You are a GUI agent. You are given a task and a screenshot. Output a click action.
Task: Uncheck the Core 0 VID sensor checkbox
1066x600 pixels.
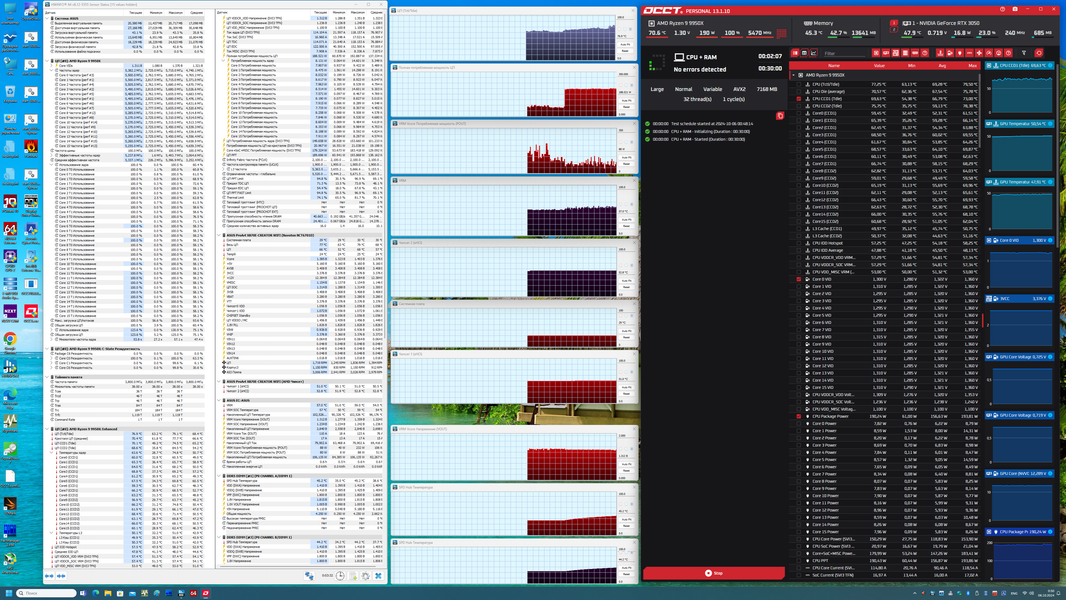point(798,279)
